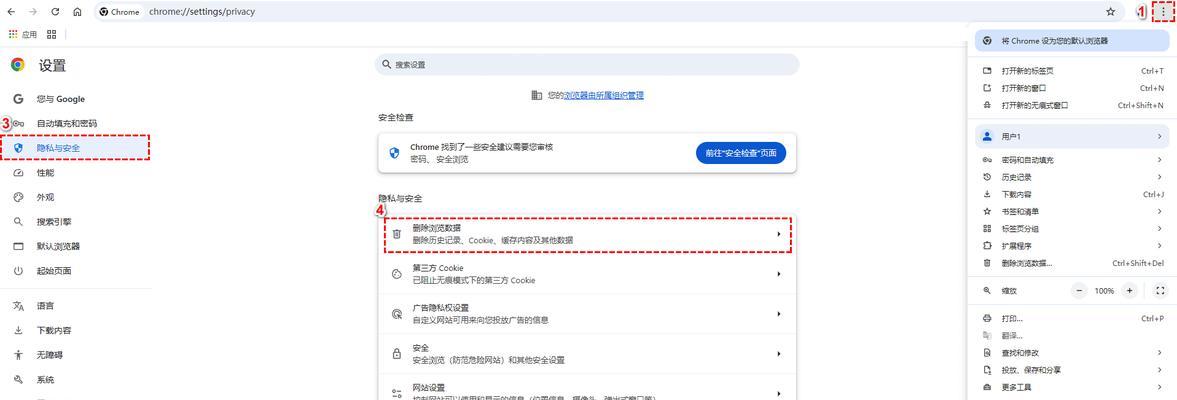Screen dimensions: 1177x400
Task: Select 投放、保存和分享 in the Chrome menu
Action: (1073, 370)
